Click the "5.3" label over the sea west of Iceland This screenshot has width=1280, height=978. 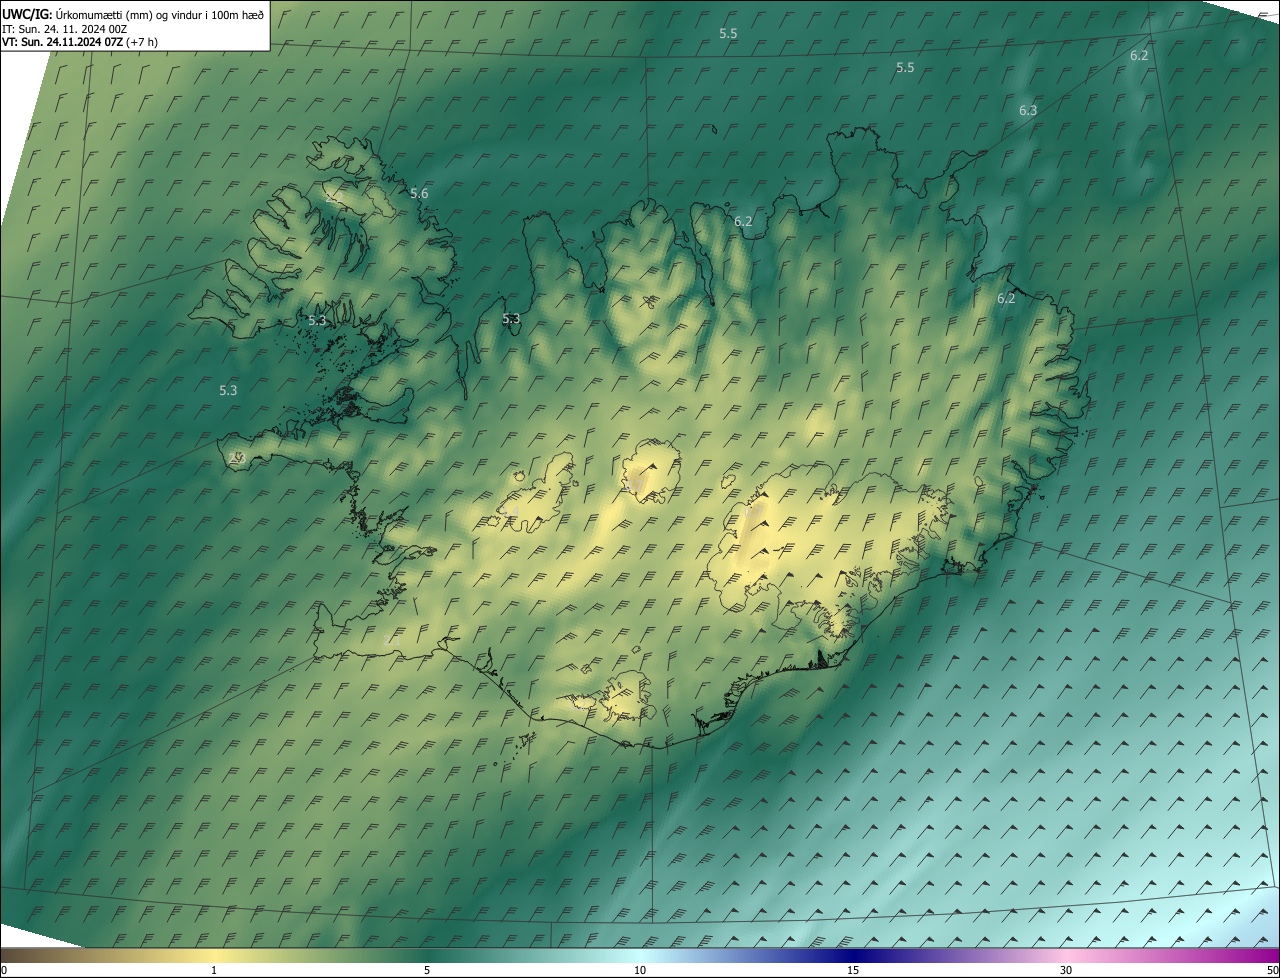pos(228,390)
